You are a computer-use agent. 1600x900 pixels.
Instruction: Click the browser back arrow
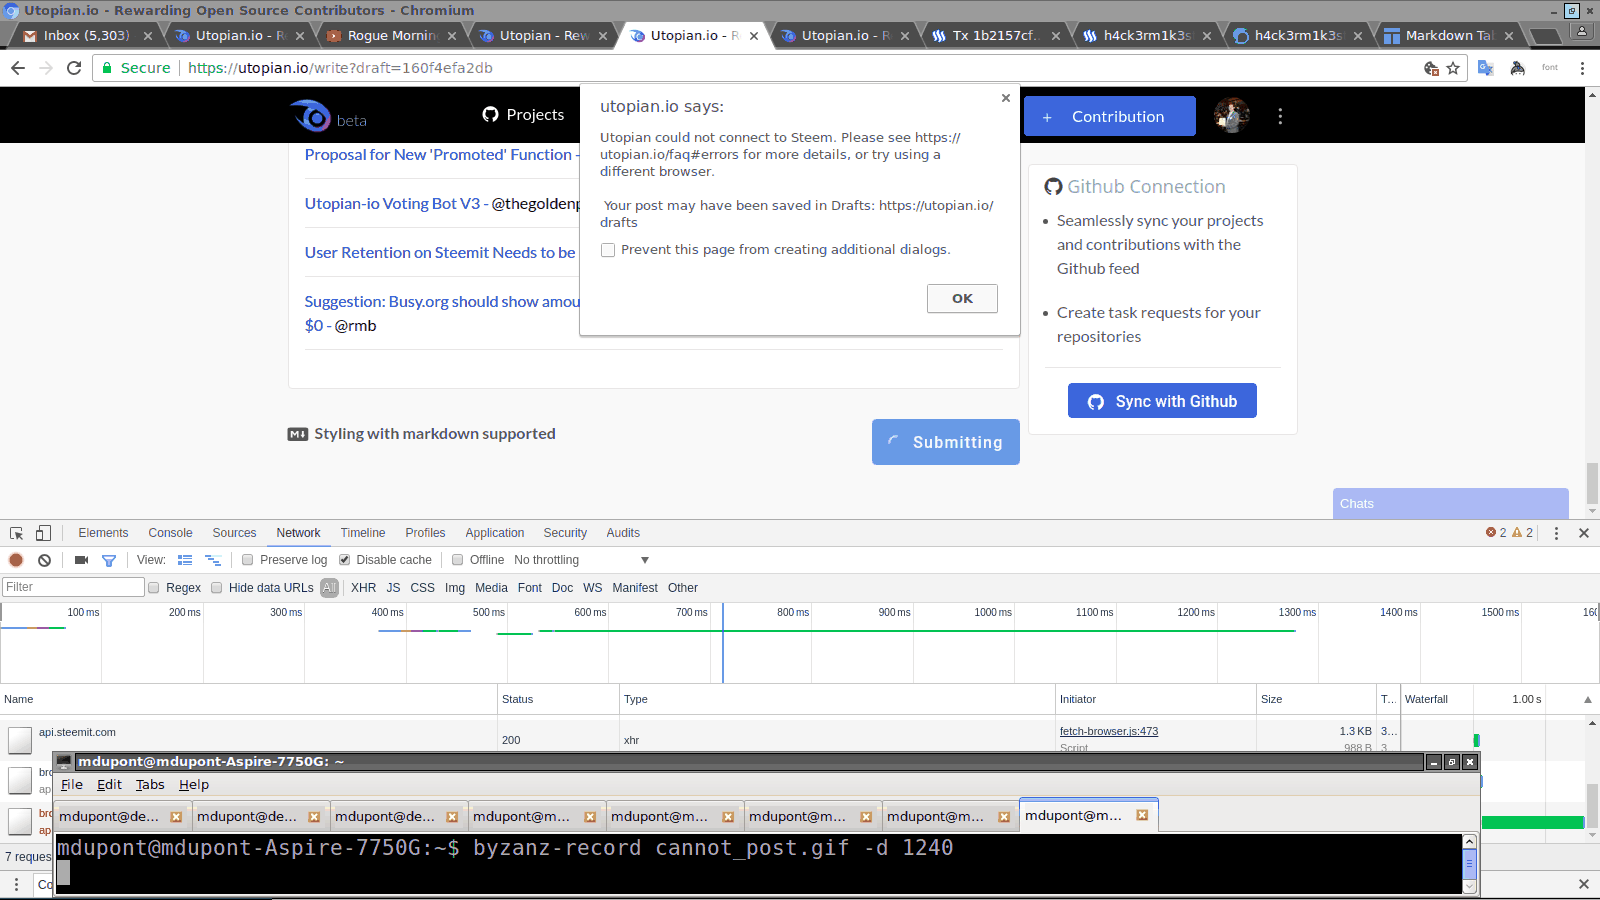coord(18,68)
